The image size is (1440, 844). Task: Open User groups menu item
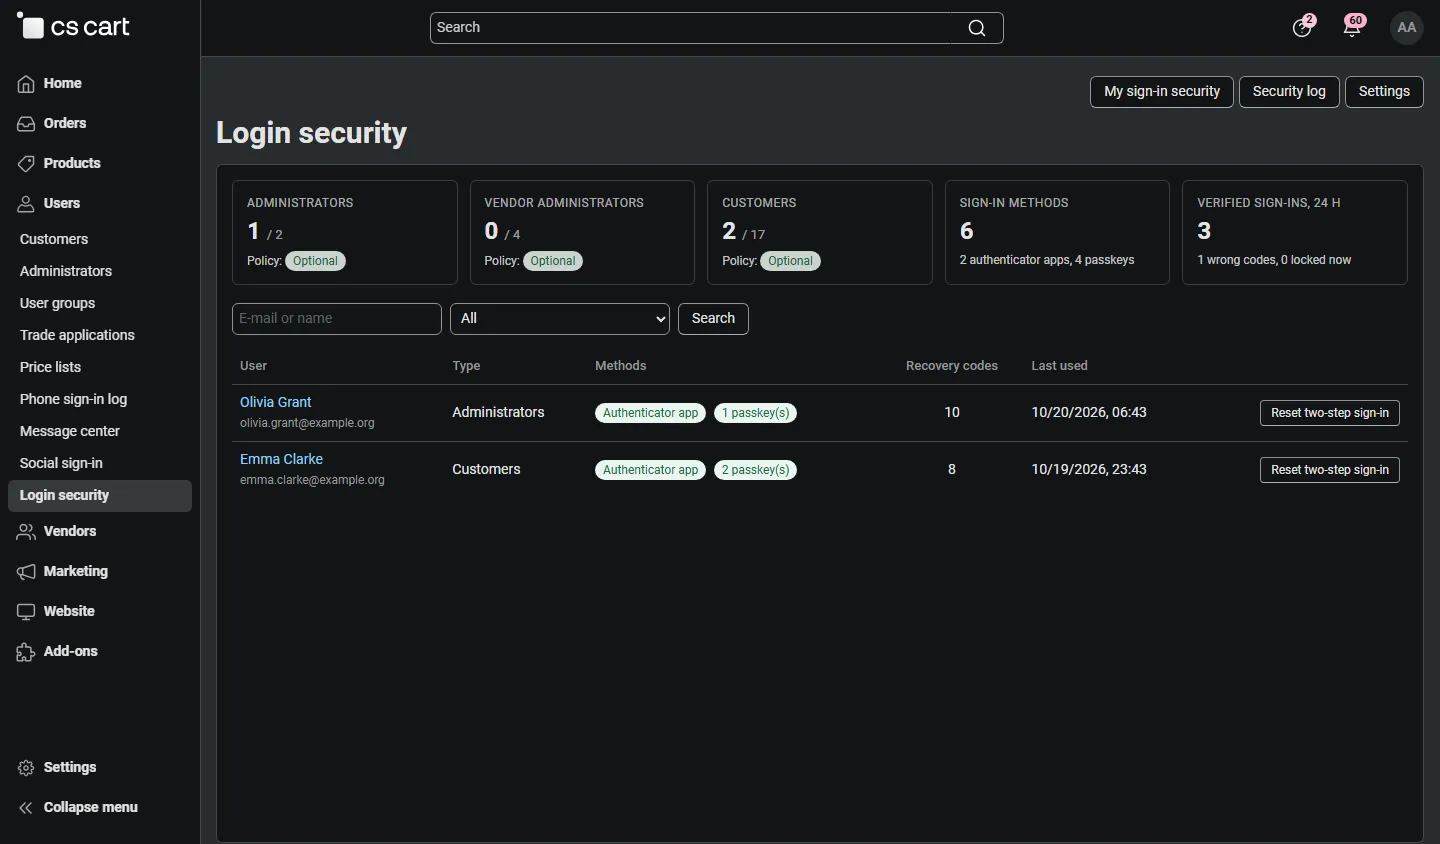pyautogui.click(x=58, y=304)
